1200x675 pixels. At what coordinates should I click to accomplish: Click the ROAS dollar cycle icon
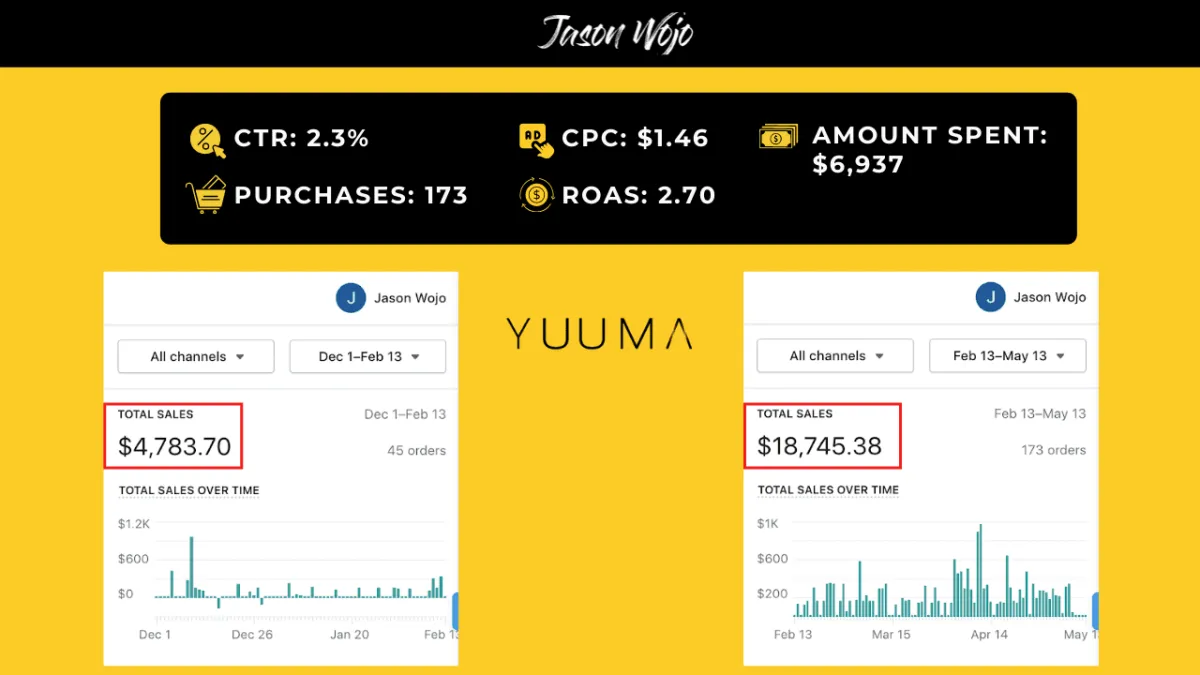click(x=537, y=195)
